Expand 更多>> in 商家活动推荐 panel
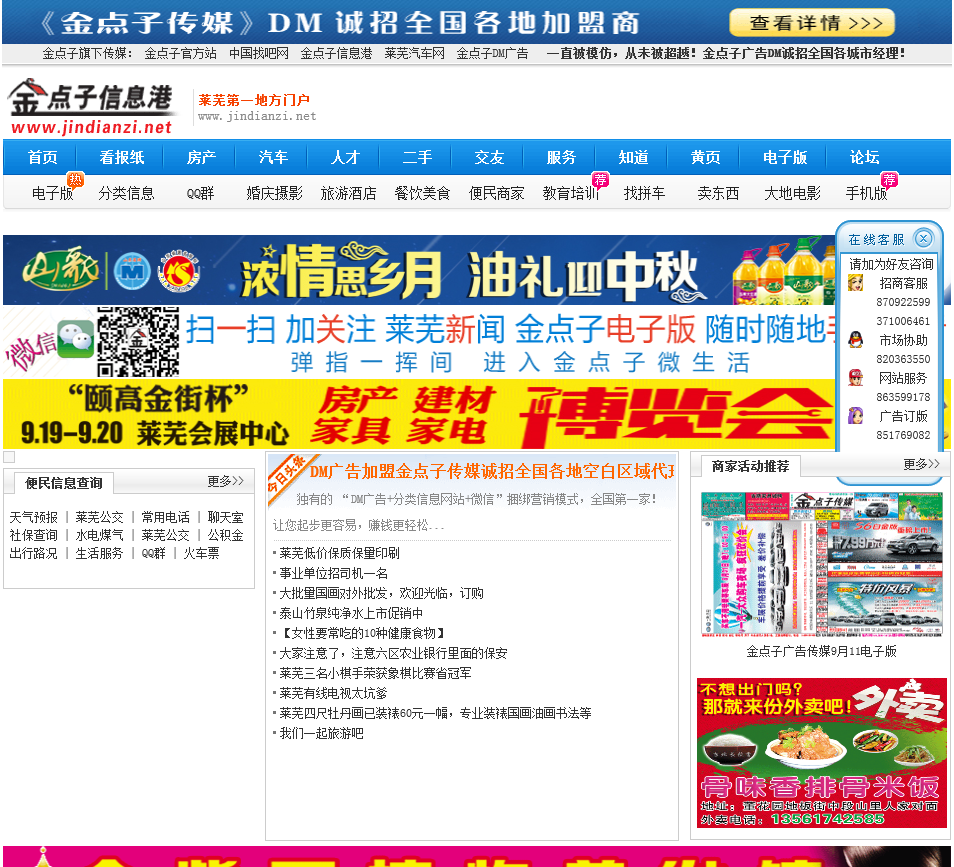The image size is (954, 867). click(x=921, y=464)
